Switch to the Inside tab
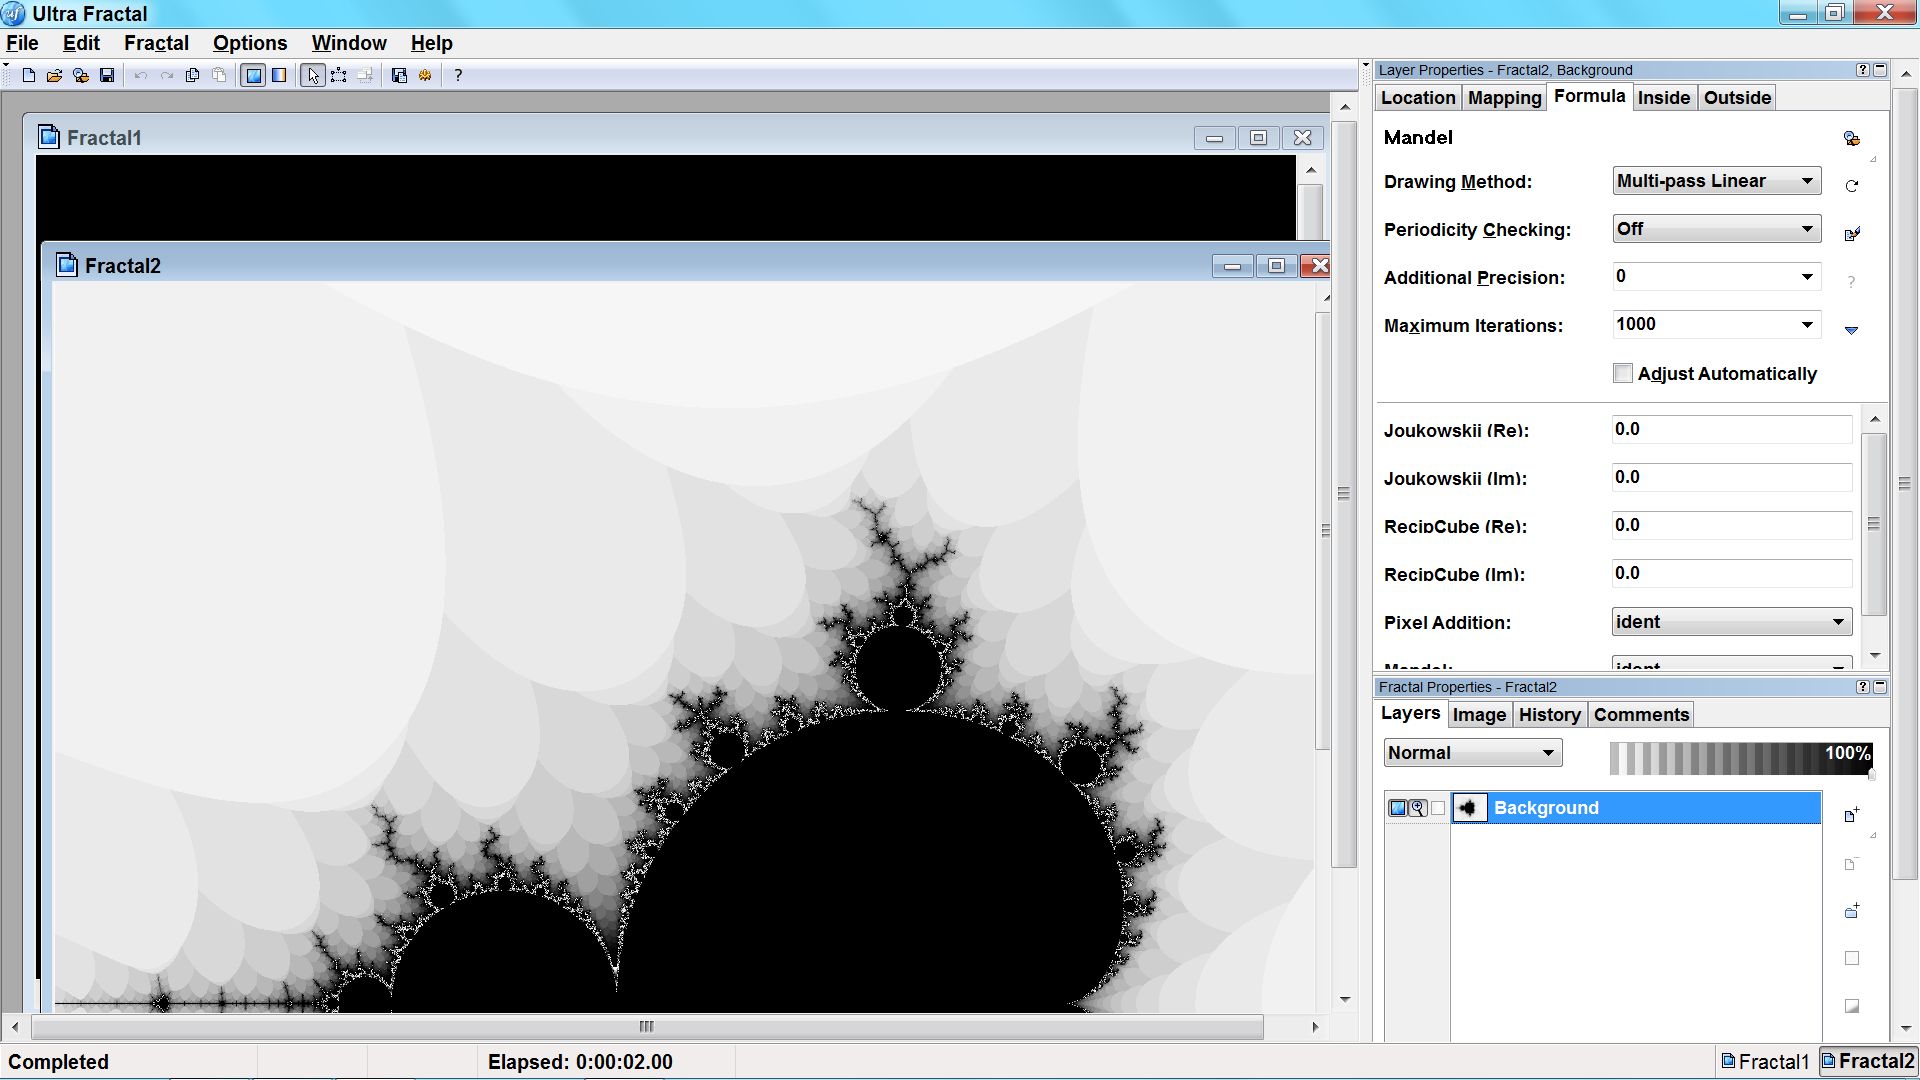The width and height of the screenshot is (1920, 1080). (1664, 98)
